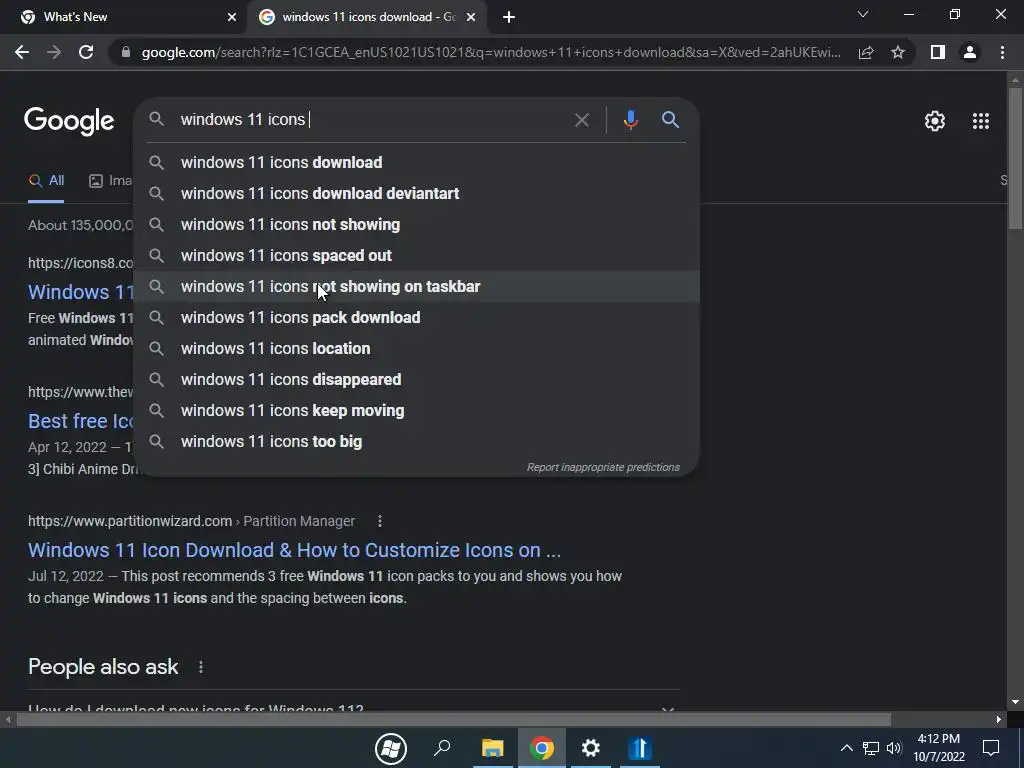Open a new Chrome tab

(509, 18)
